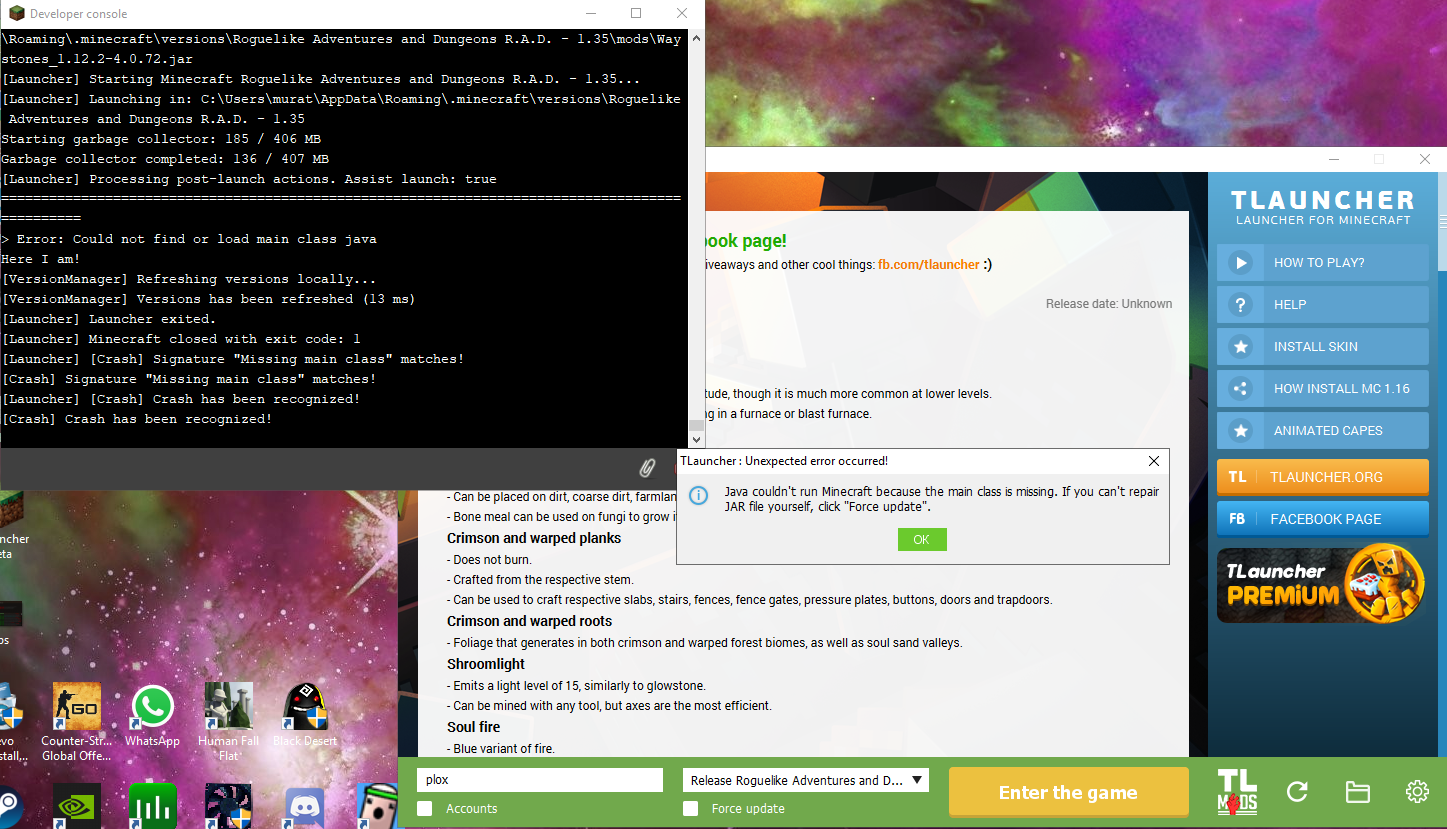The height and width of the screenshot is (829, 1447).
Task: Select the Human Fall Flat desktop icon
Action: (x=229, y=722)
